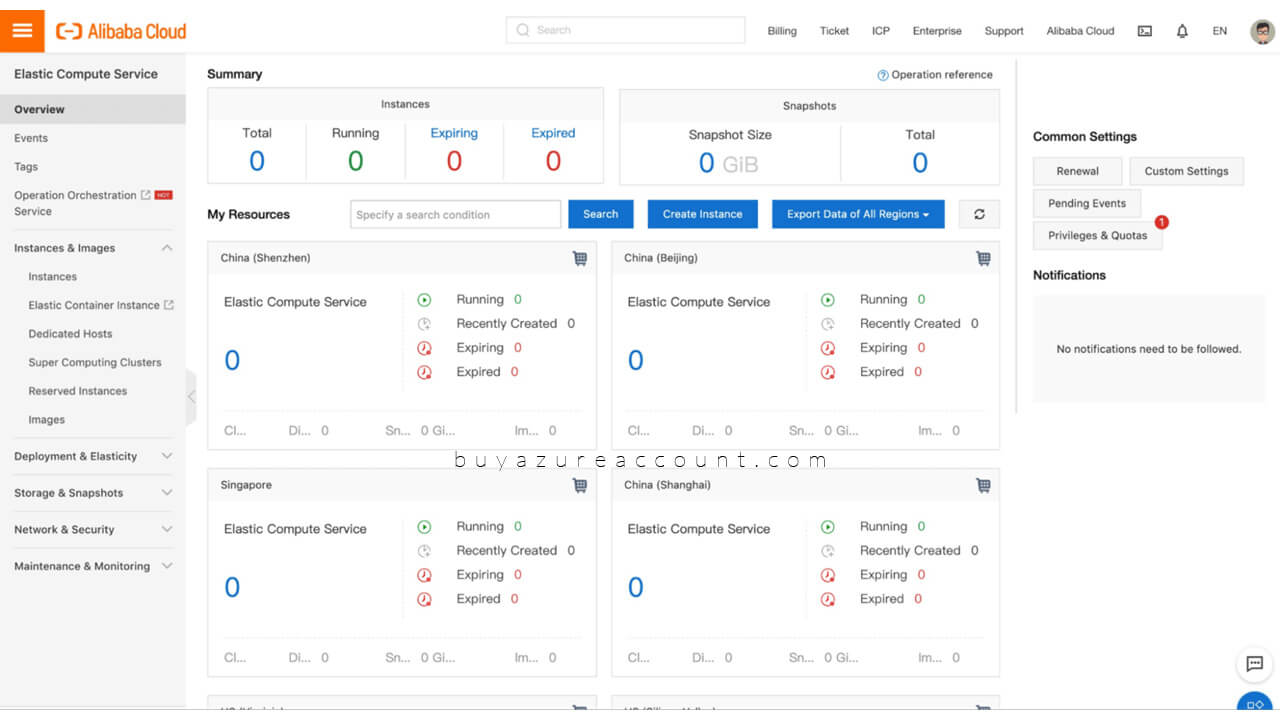Expand the Maintenance & Monitoring section
Viewport: 1280px width, 720px height.
[167, 566]
